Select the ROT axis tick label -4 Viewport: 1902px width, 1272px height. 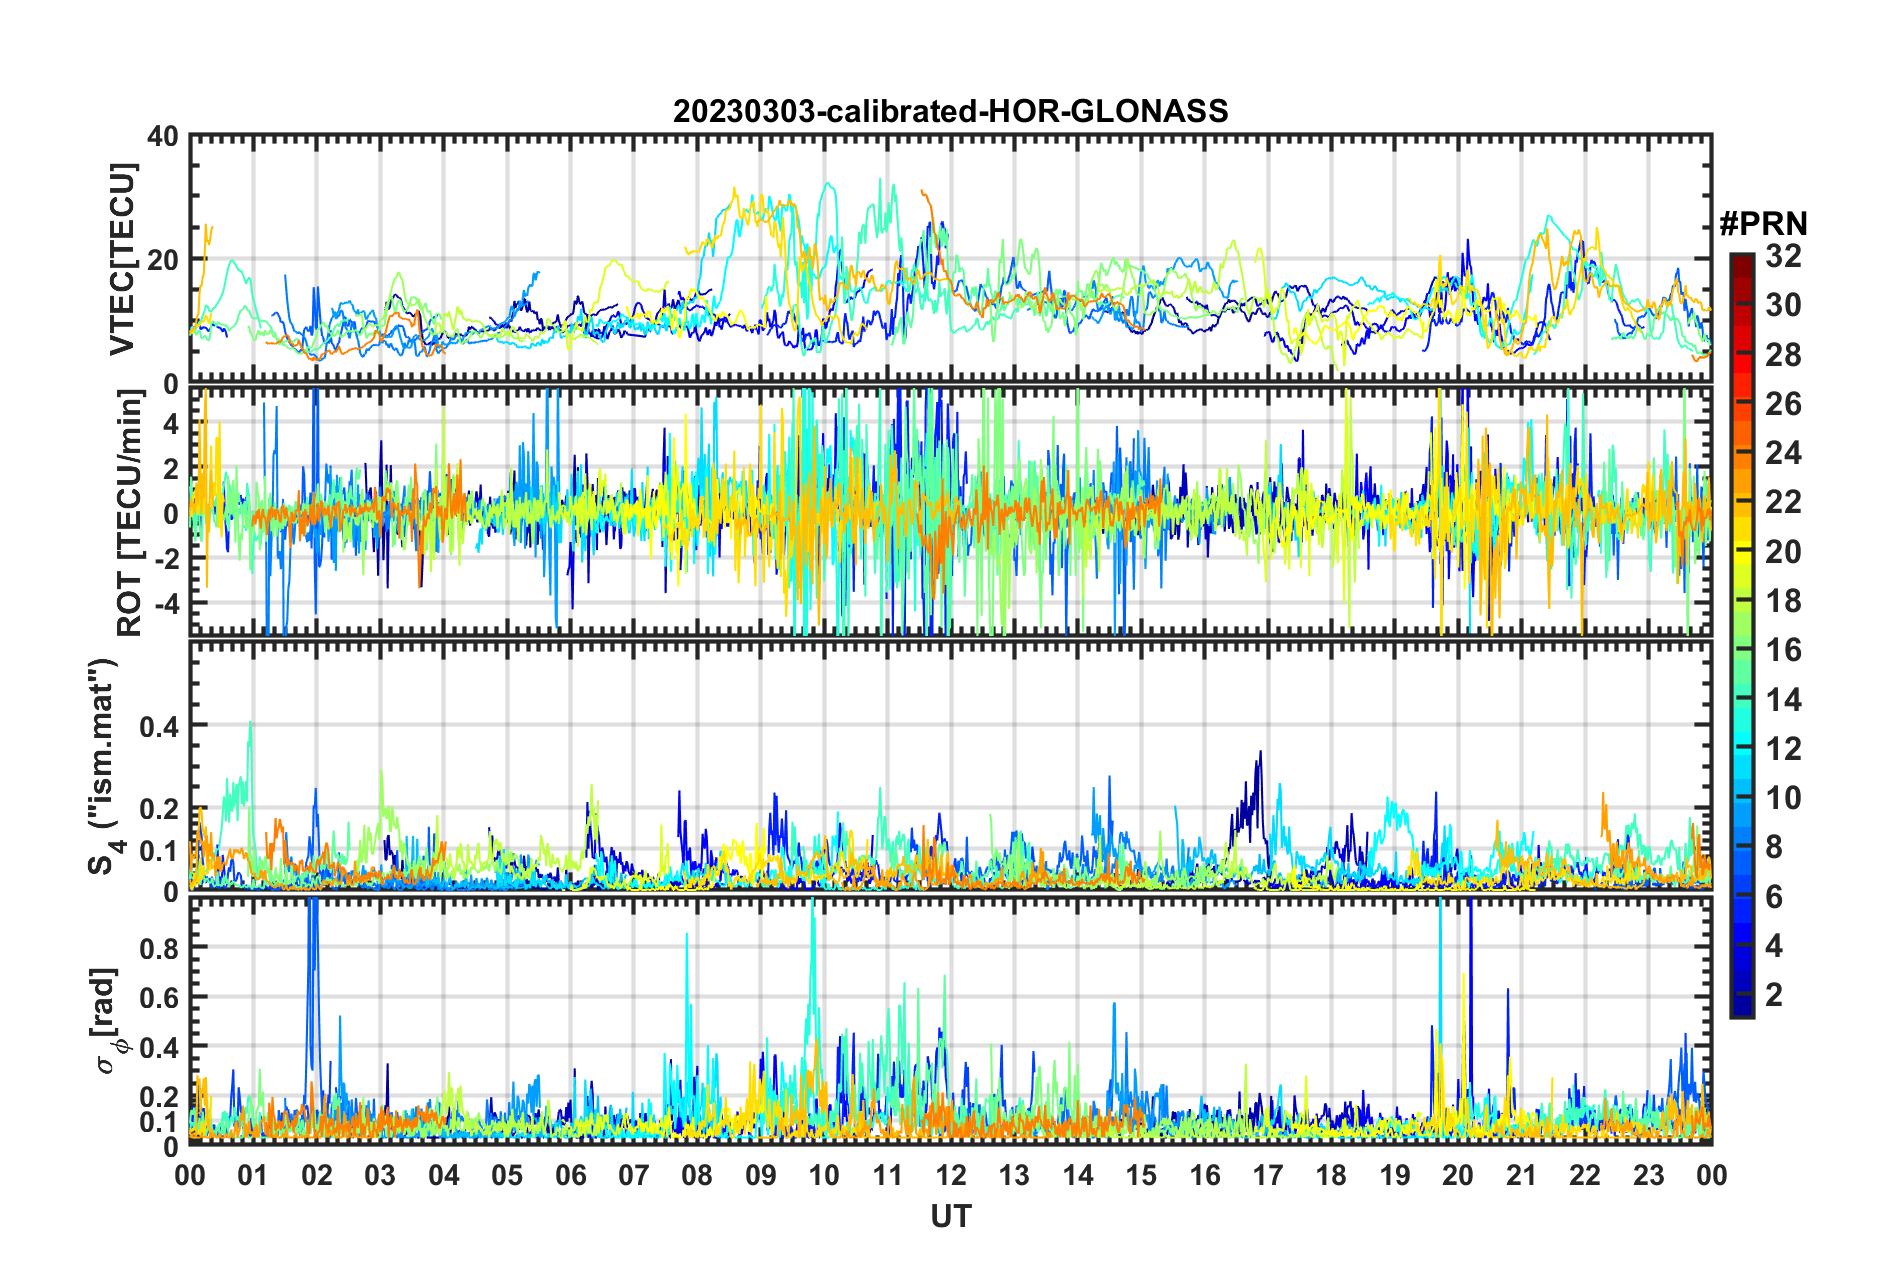pos(165,604)
